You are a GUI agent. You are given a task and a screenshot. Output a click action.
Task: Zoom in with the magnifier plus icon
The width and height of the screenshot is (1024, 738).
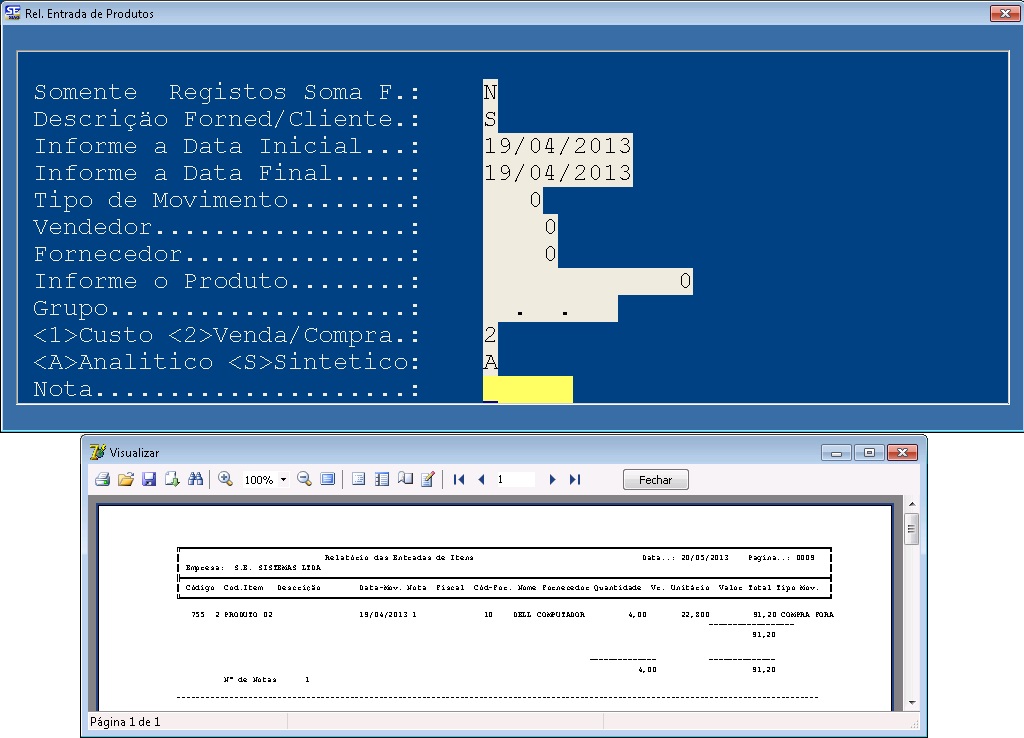225,480
